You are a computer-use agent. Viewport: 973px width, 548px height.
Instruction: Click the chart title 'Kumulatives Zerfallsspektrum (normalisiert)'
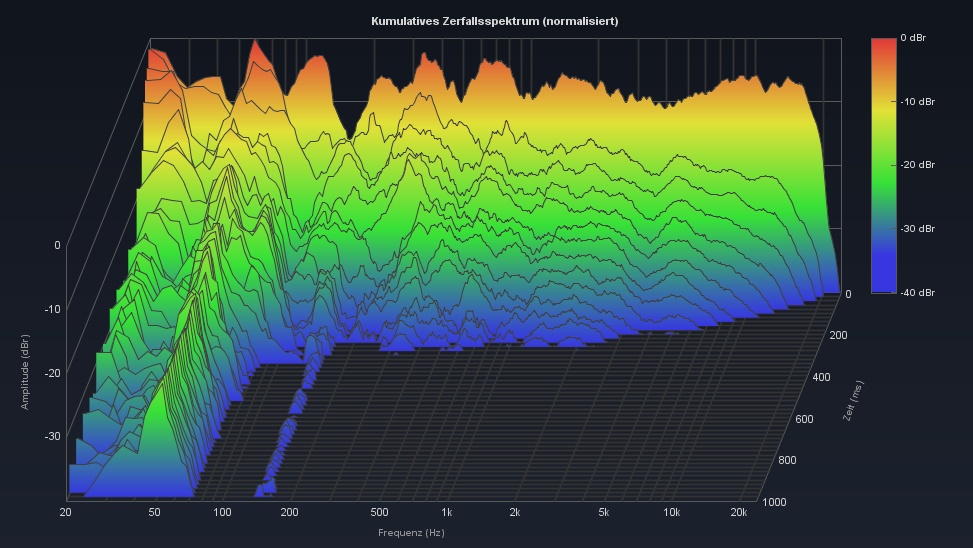[x=494, y=21]
